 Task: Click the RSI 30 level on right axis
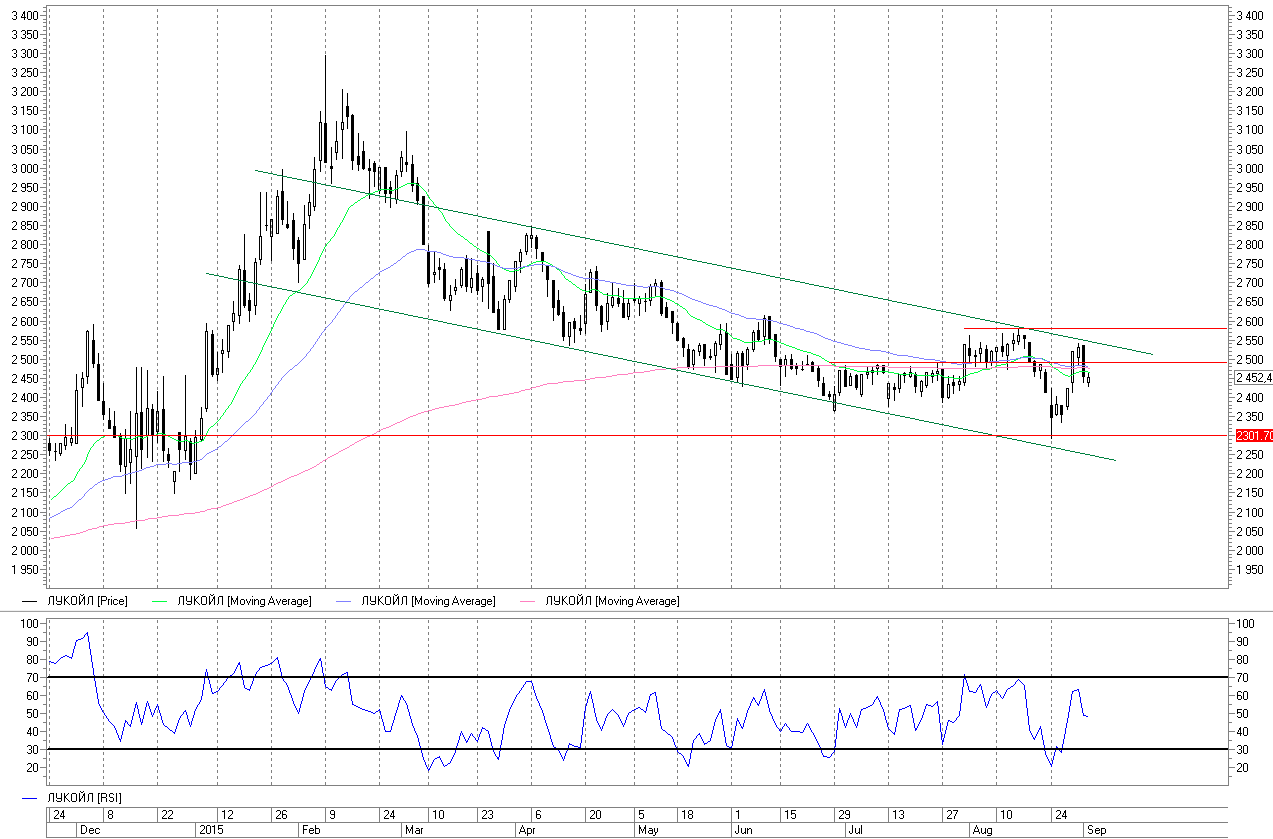1244,750
